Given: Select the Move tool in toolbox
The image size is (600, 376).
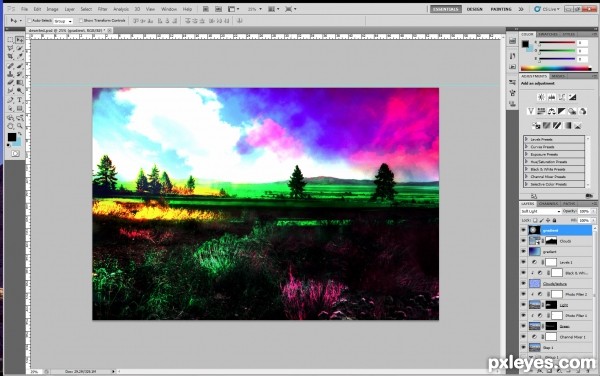Looking at the screenshot, I should pyautogui.click(x=20, y=40).
